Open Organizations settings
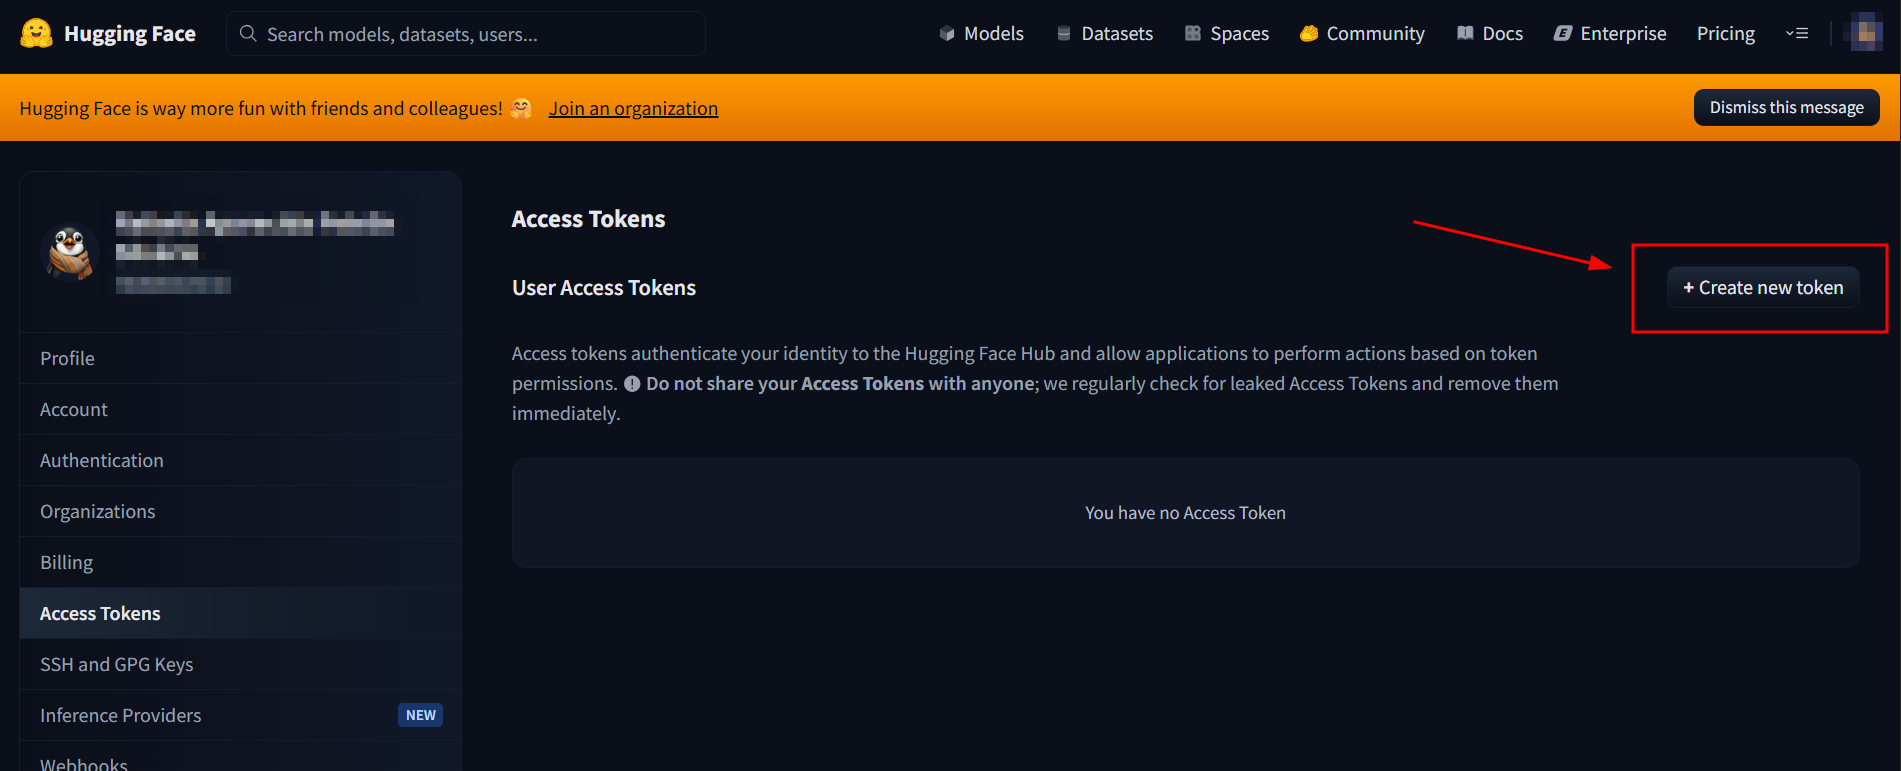Image resolution: width=1901 pixels, height=771 pixels. point(240,511)
